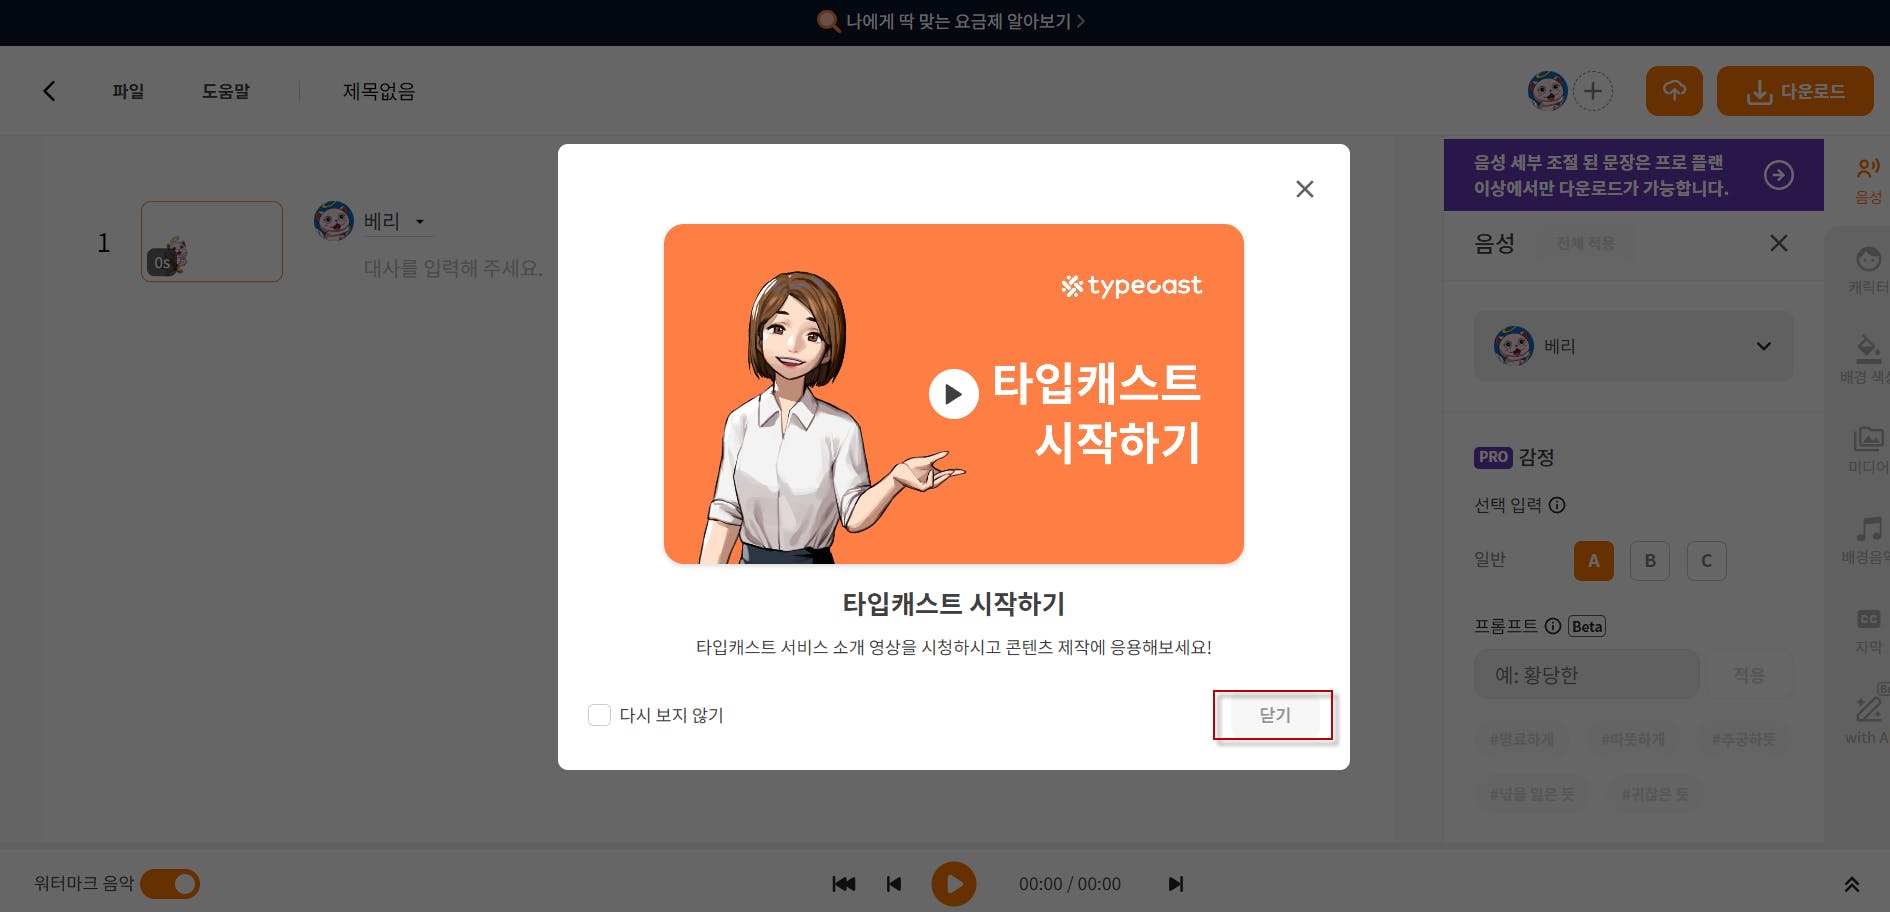This screenshot has height=912, width=1890.
Task: Show info for 선택 입력
Action: coord(1557,505)
